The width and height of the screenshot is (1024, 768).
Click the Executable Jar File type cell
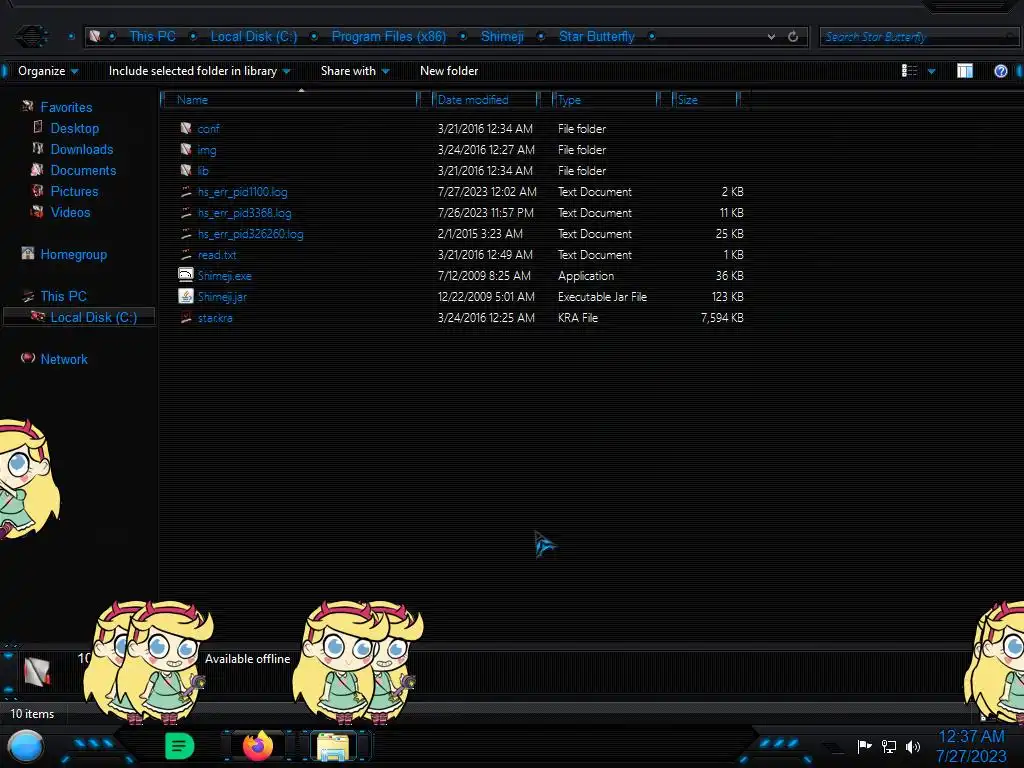[x=602, y=296]
